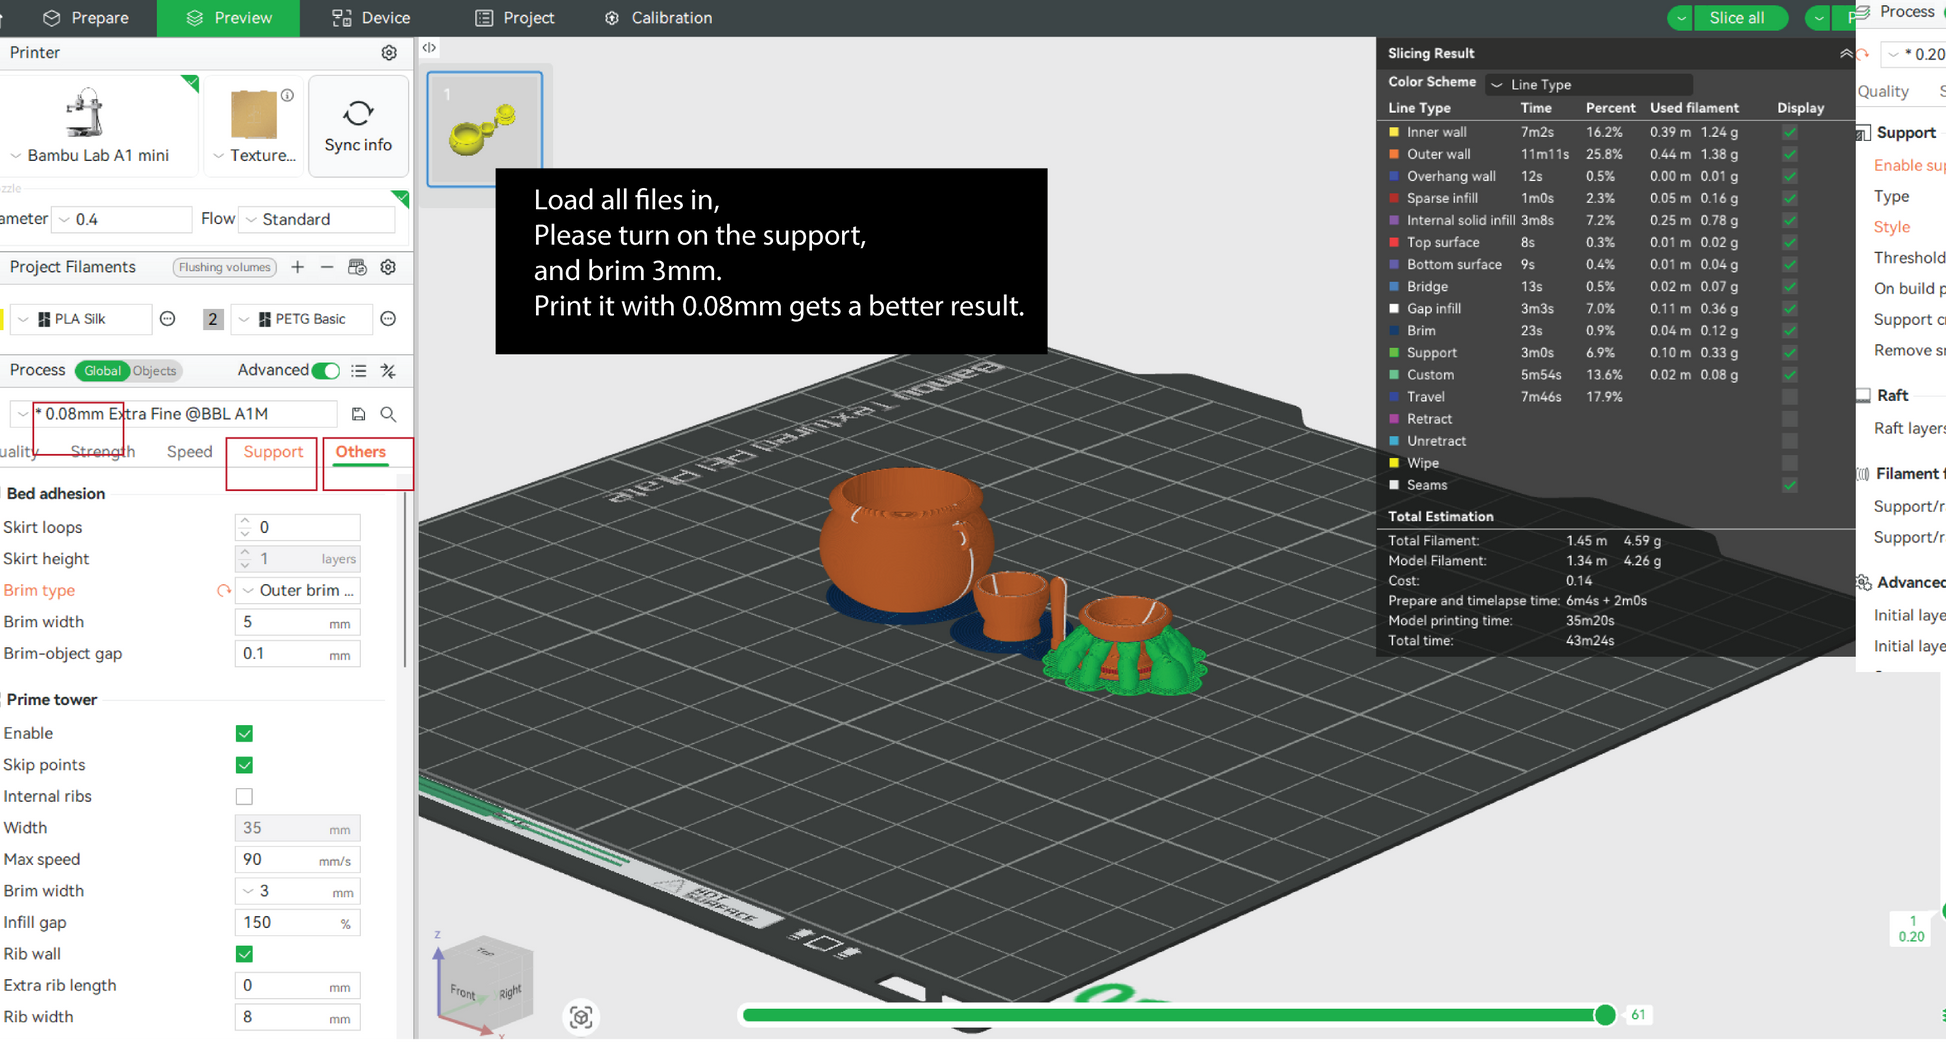
Task: Search process settings with magnifier icon
Action: [x=389, y=414]
